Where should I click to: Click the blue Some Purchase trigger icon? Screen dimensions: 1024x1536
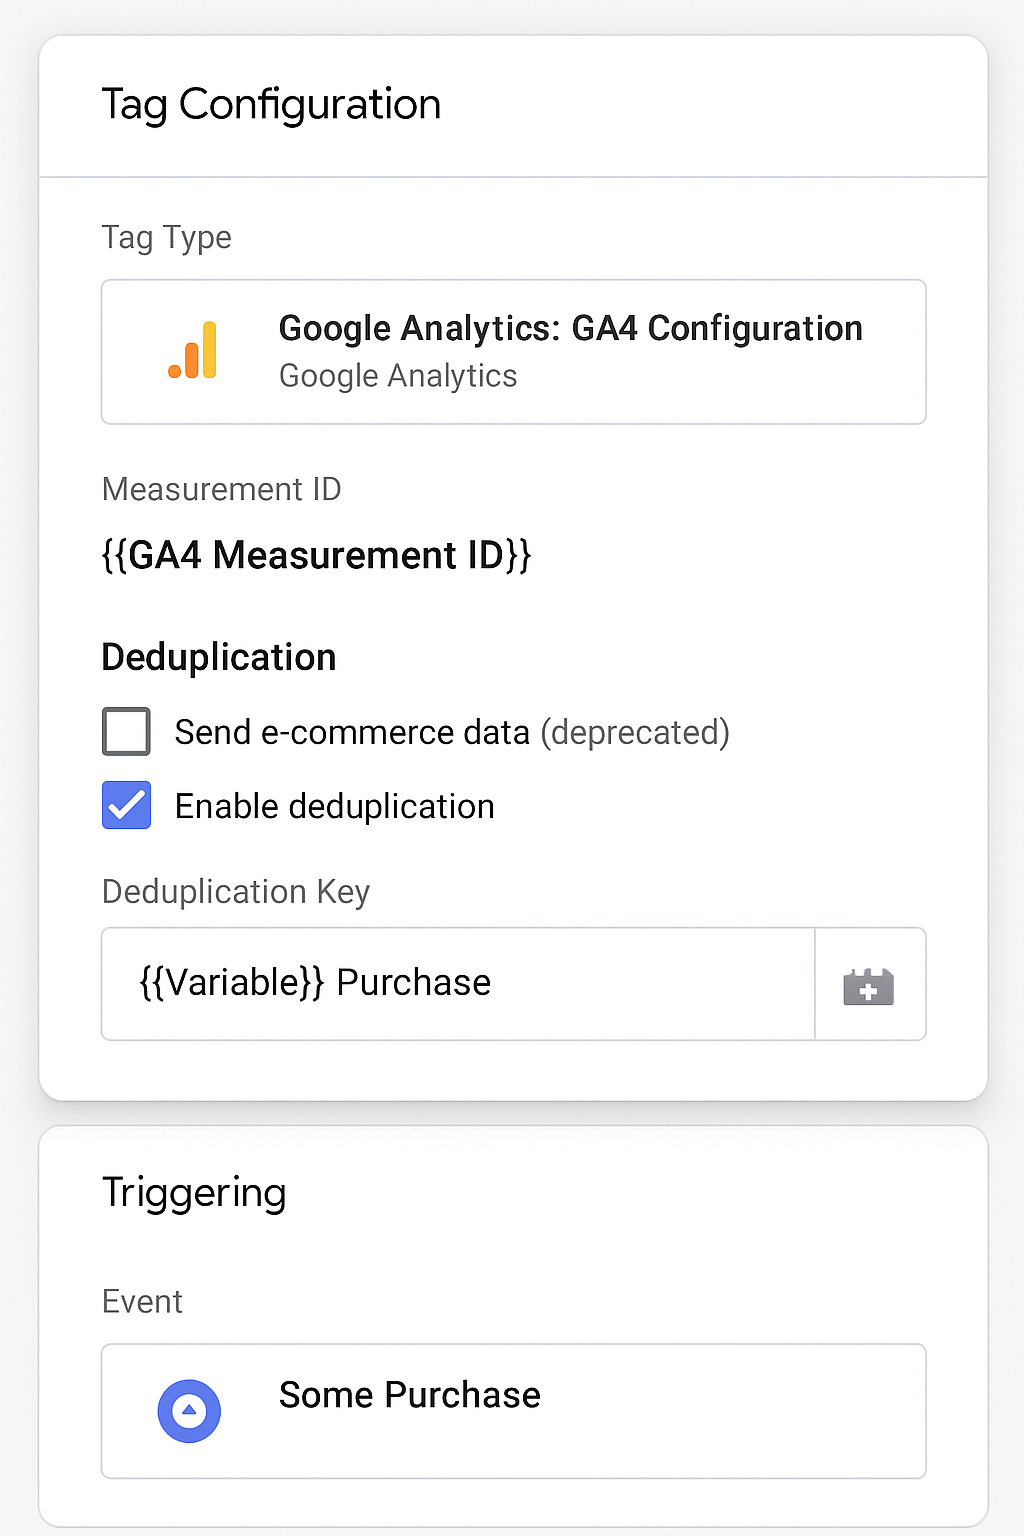click(x=189, y=1411)
